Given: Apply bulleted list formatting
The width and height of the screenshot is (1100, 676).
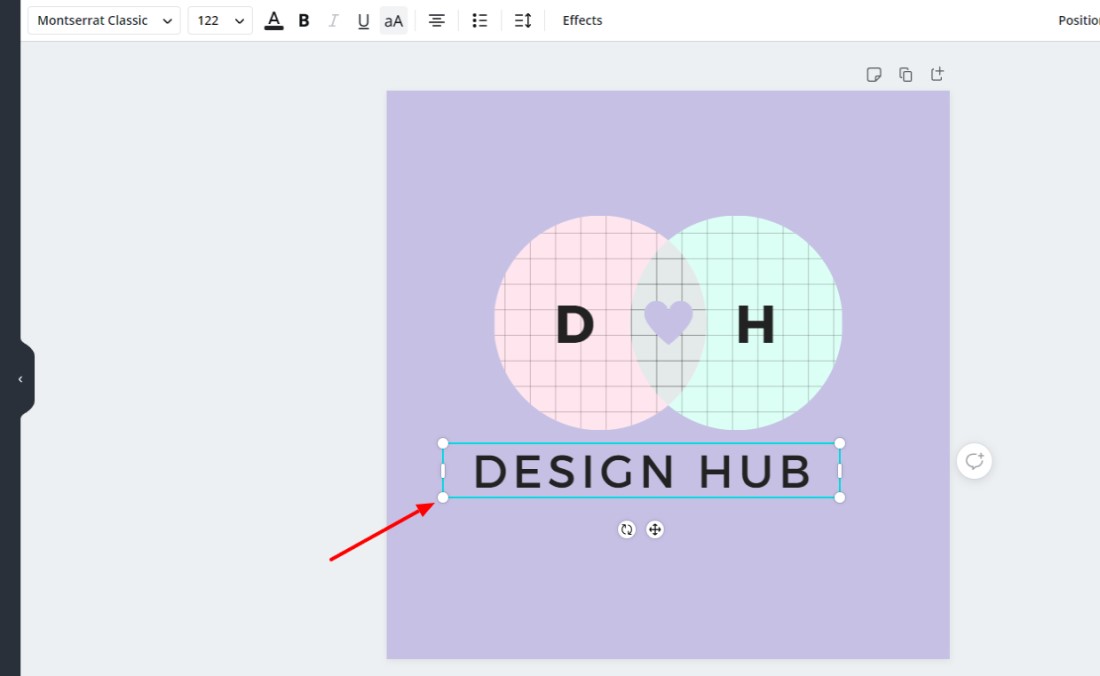Looking at the screenshot, I should (x=480, y=20).
